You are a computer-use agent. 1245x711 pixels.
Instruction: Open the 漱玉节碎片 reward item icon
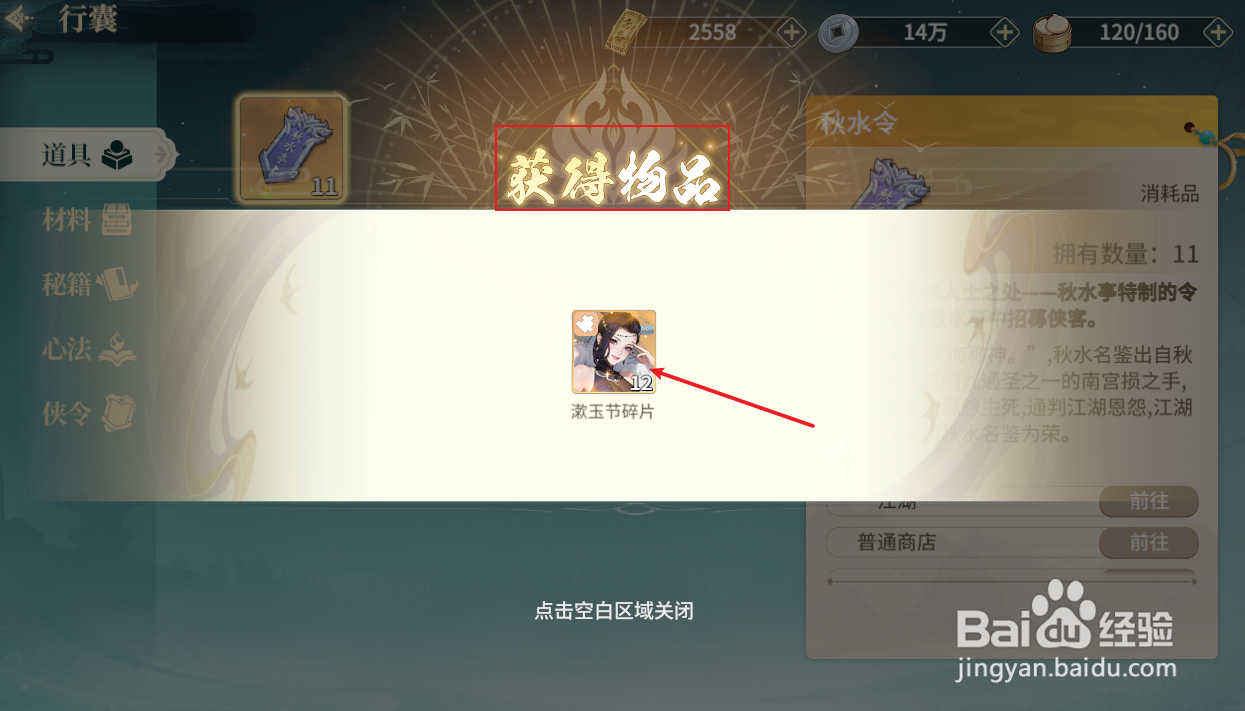614,351
